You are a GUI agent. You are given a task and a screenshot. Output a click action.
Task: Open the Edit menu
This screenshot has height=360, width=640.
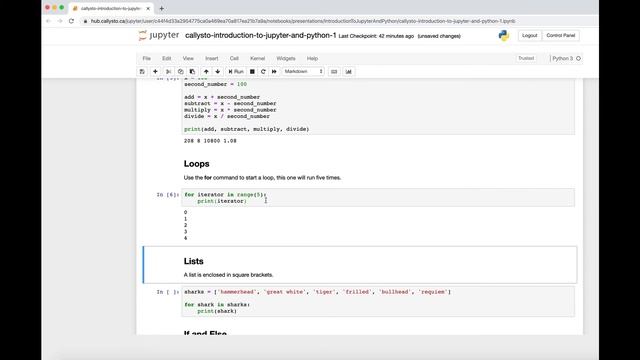tap(167, 58)
